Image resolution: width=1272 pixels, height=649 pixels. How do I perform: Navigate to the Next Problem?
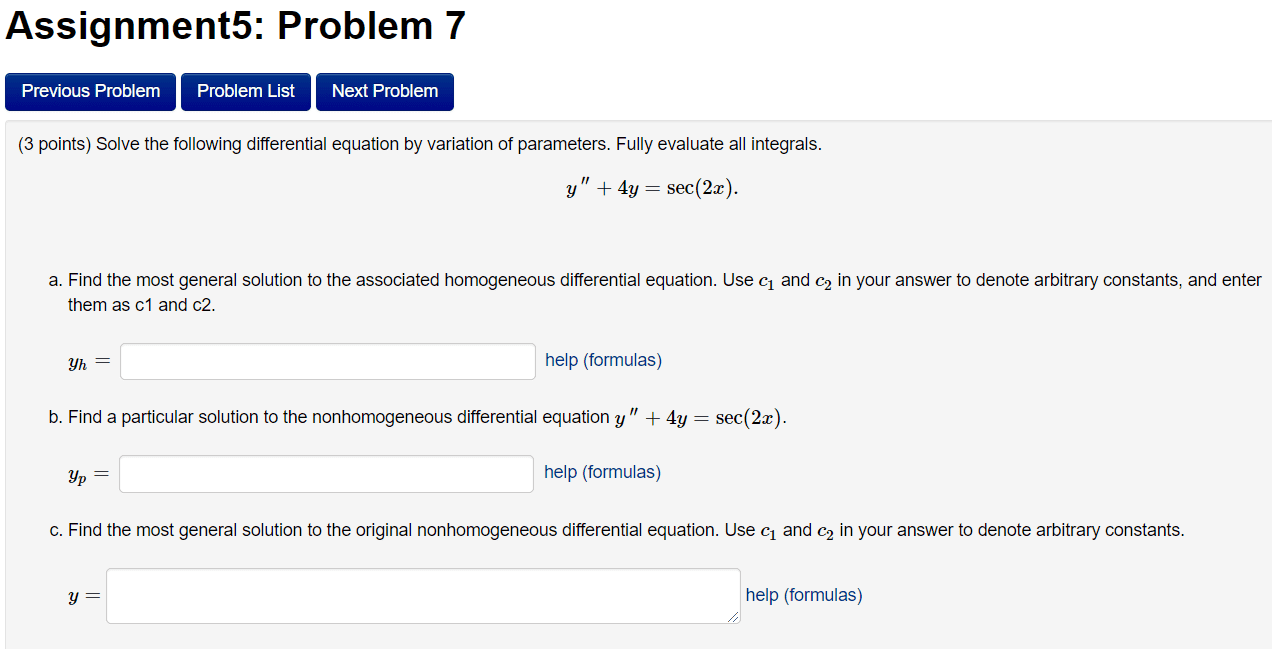click(x=384, y=91)
